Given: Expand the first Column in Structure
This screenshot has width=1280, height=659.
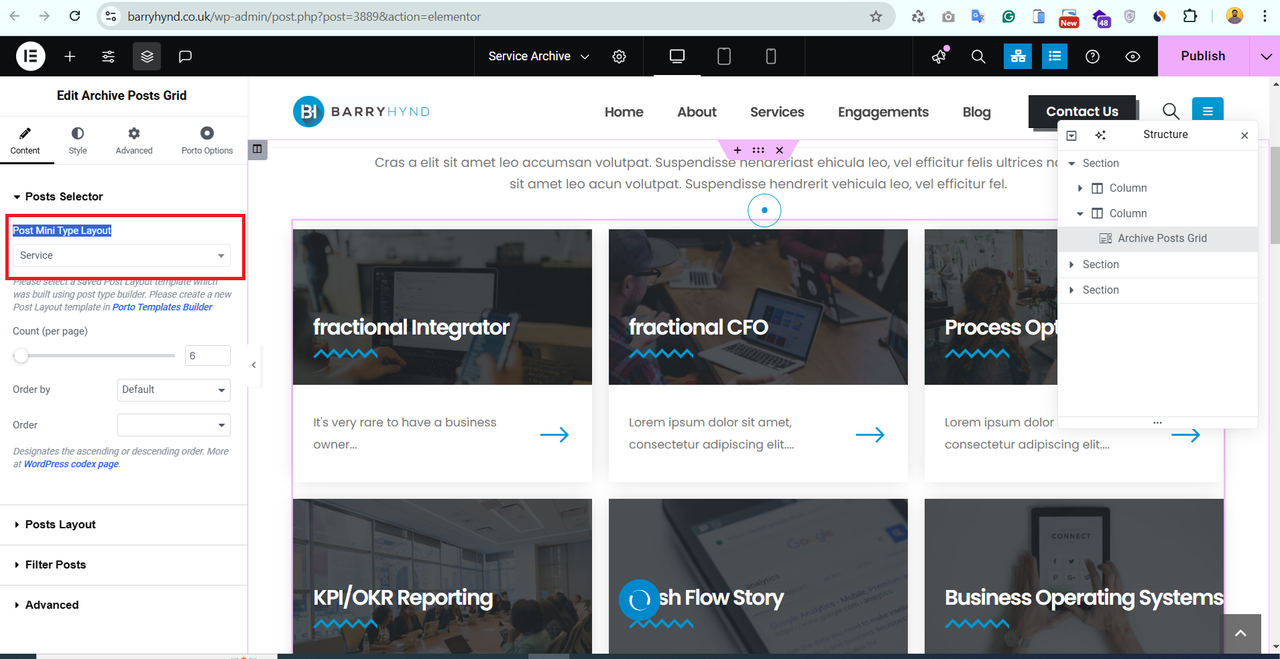Looking at the screenshot, I should (x=1080, y=188).
